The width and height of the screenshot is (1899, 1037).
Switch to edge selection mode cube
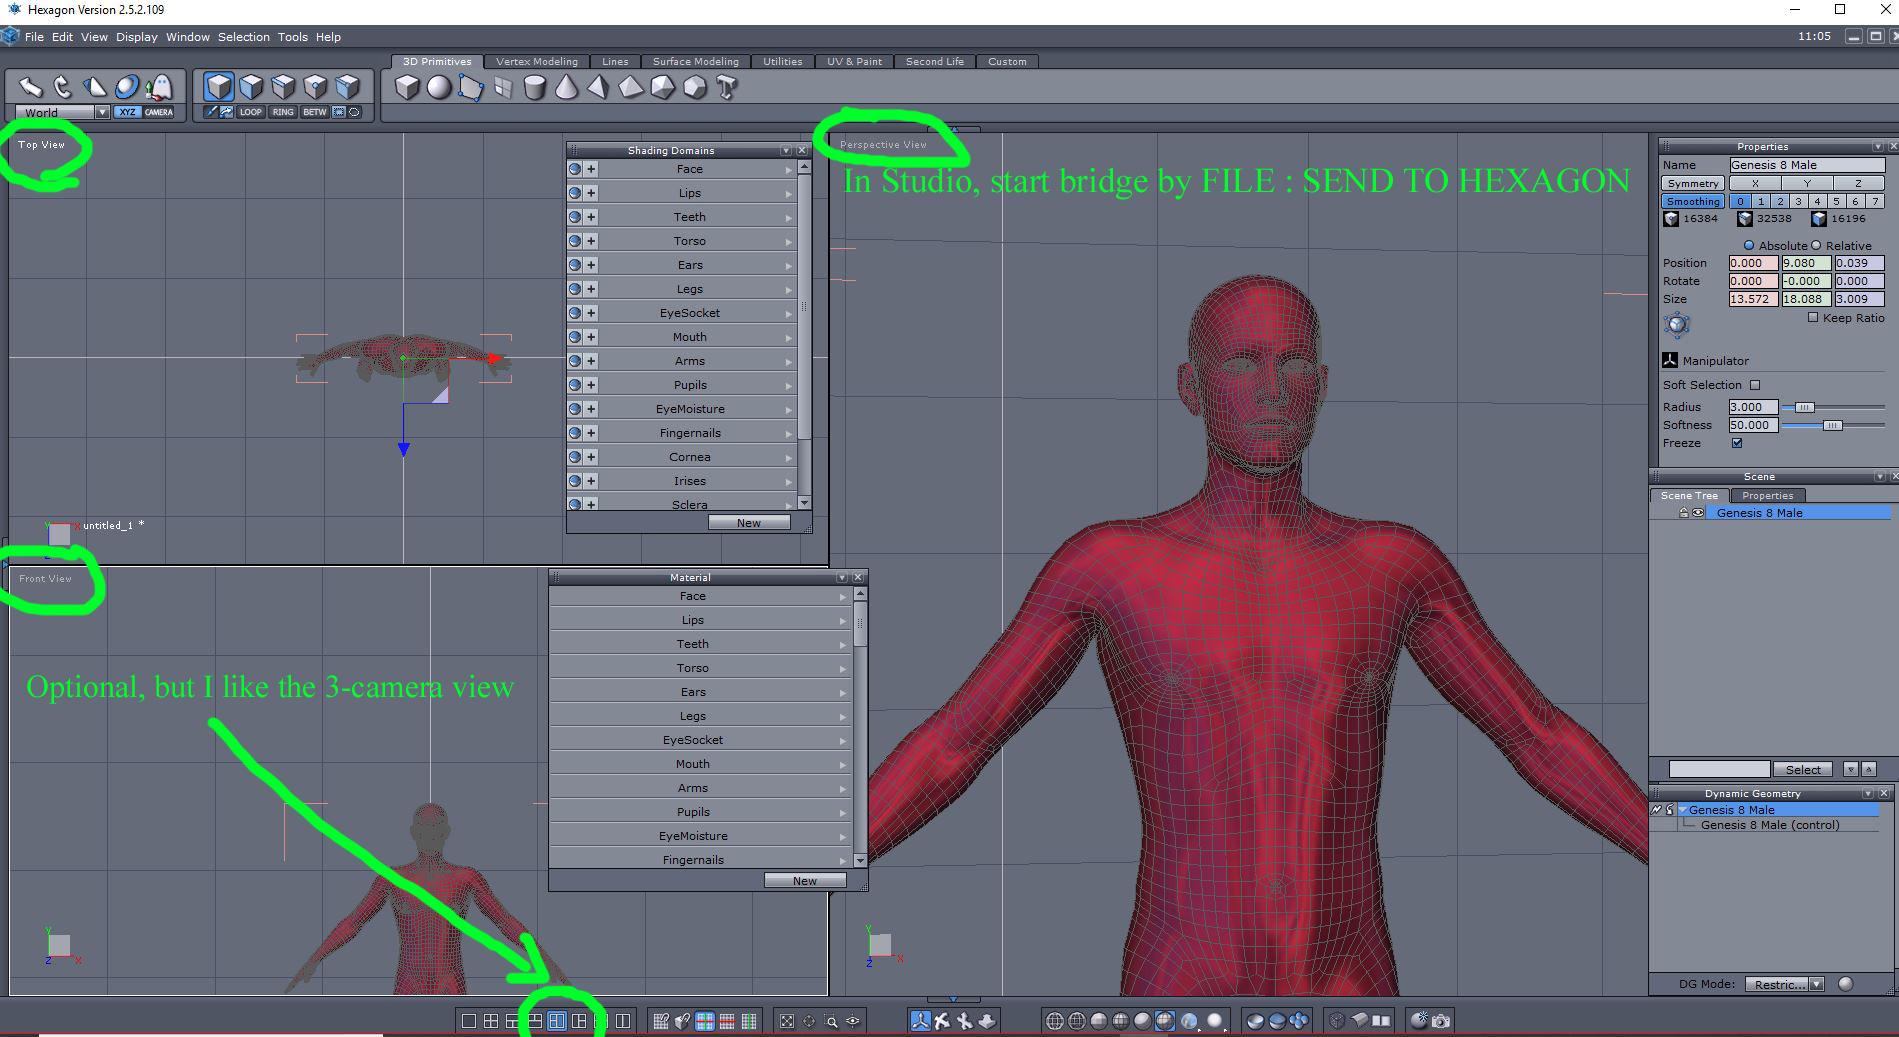tap(283, 87)
